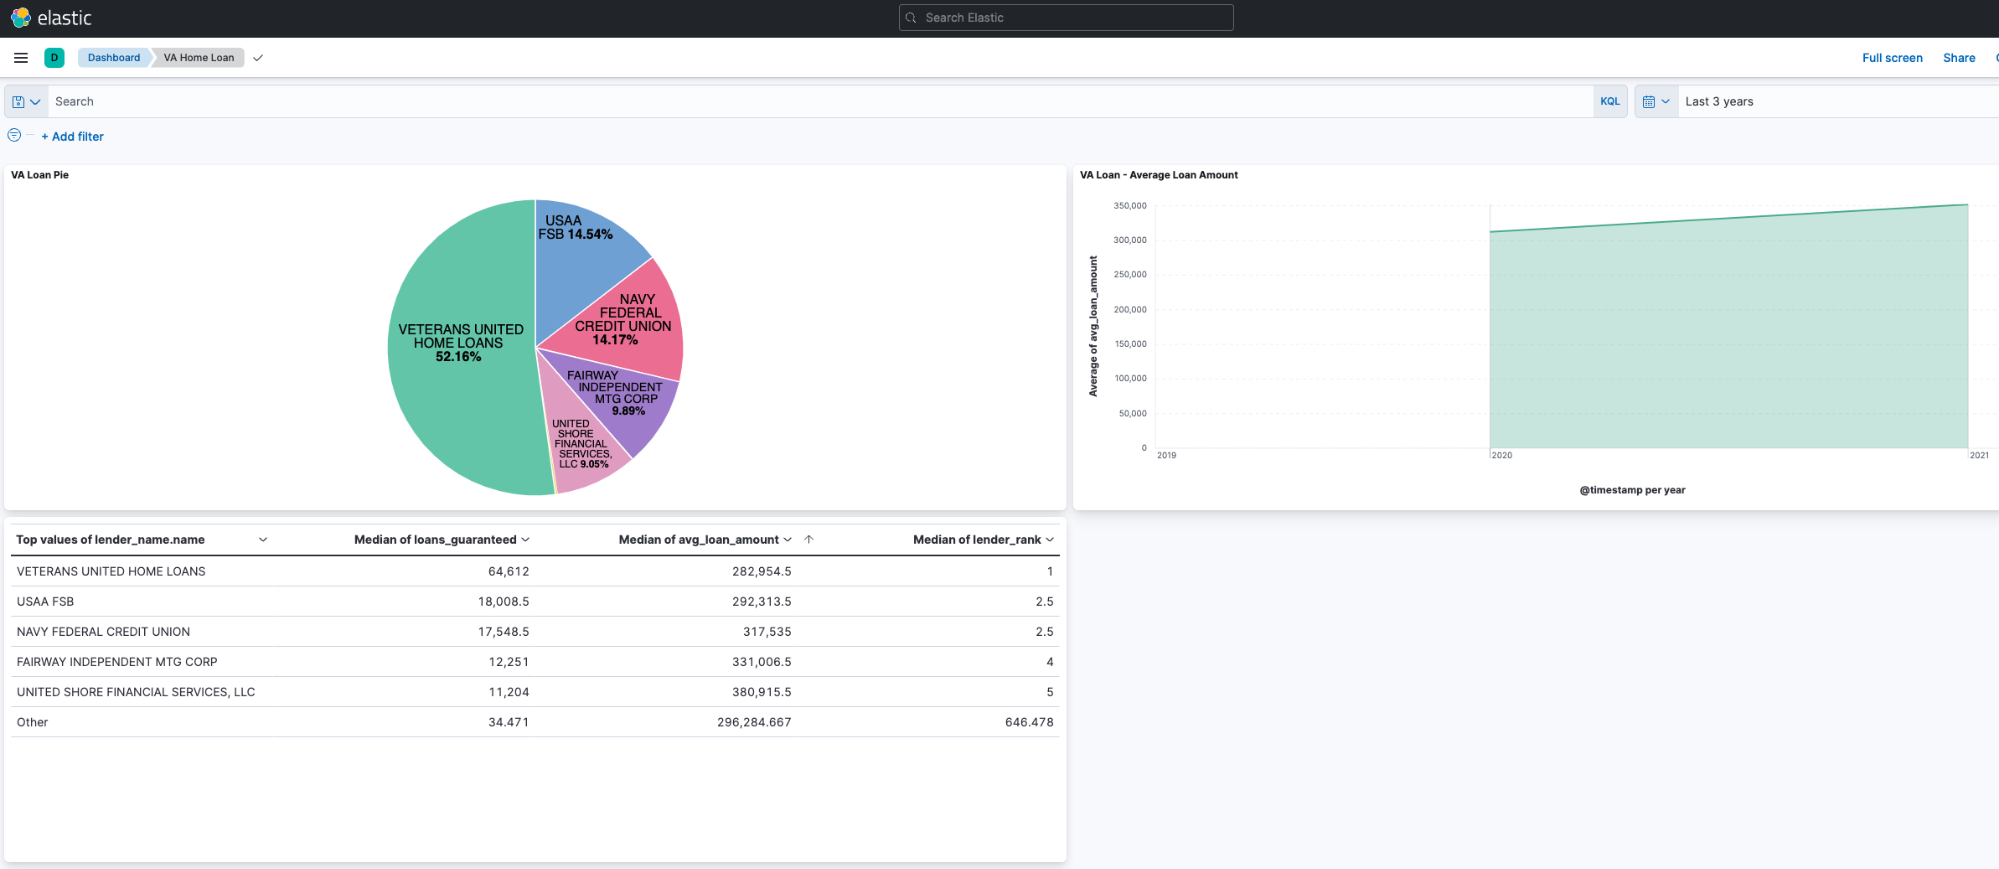Screen dimensions: 1999x869
Task: Click the 317,535 average loan value
Action: point(767,632)
